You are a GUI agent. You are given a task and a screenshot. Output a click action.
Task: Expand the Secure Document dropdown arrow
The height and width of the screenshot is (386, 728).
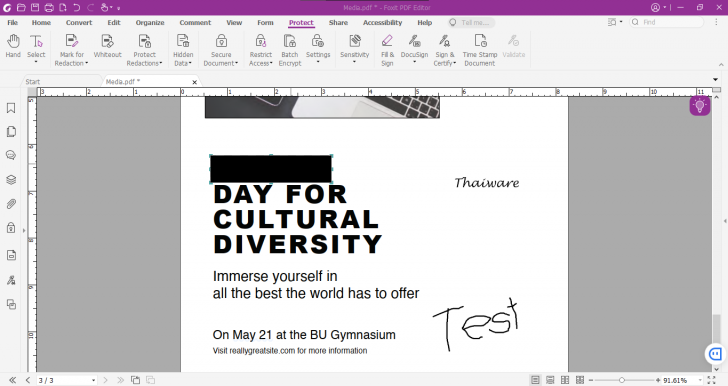pos(236,63)
